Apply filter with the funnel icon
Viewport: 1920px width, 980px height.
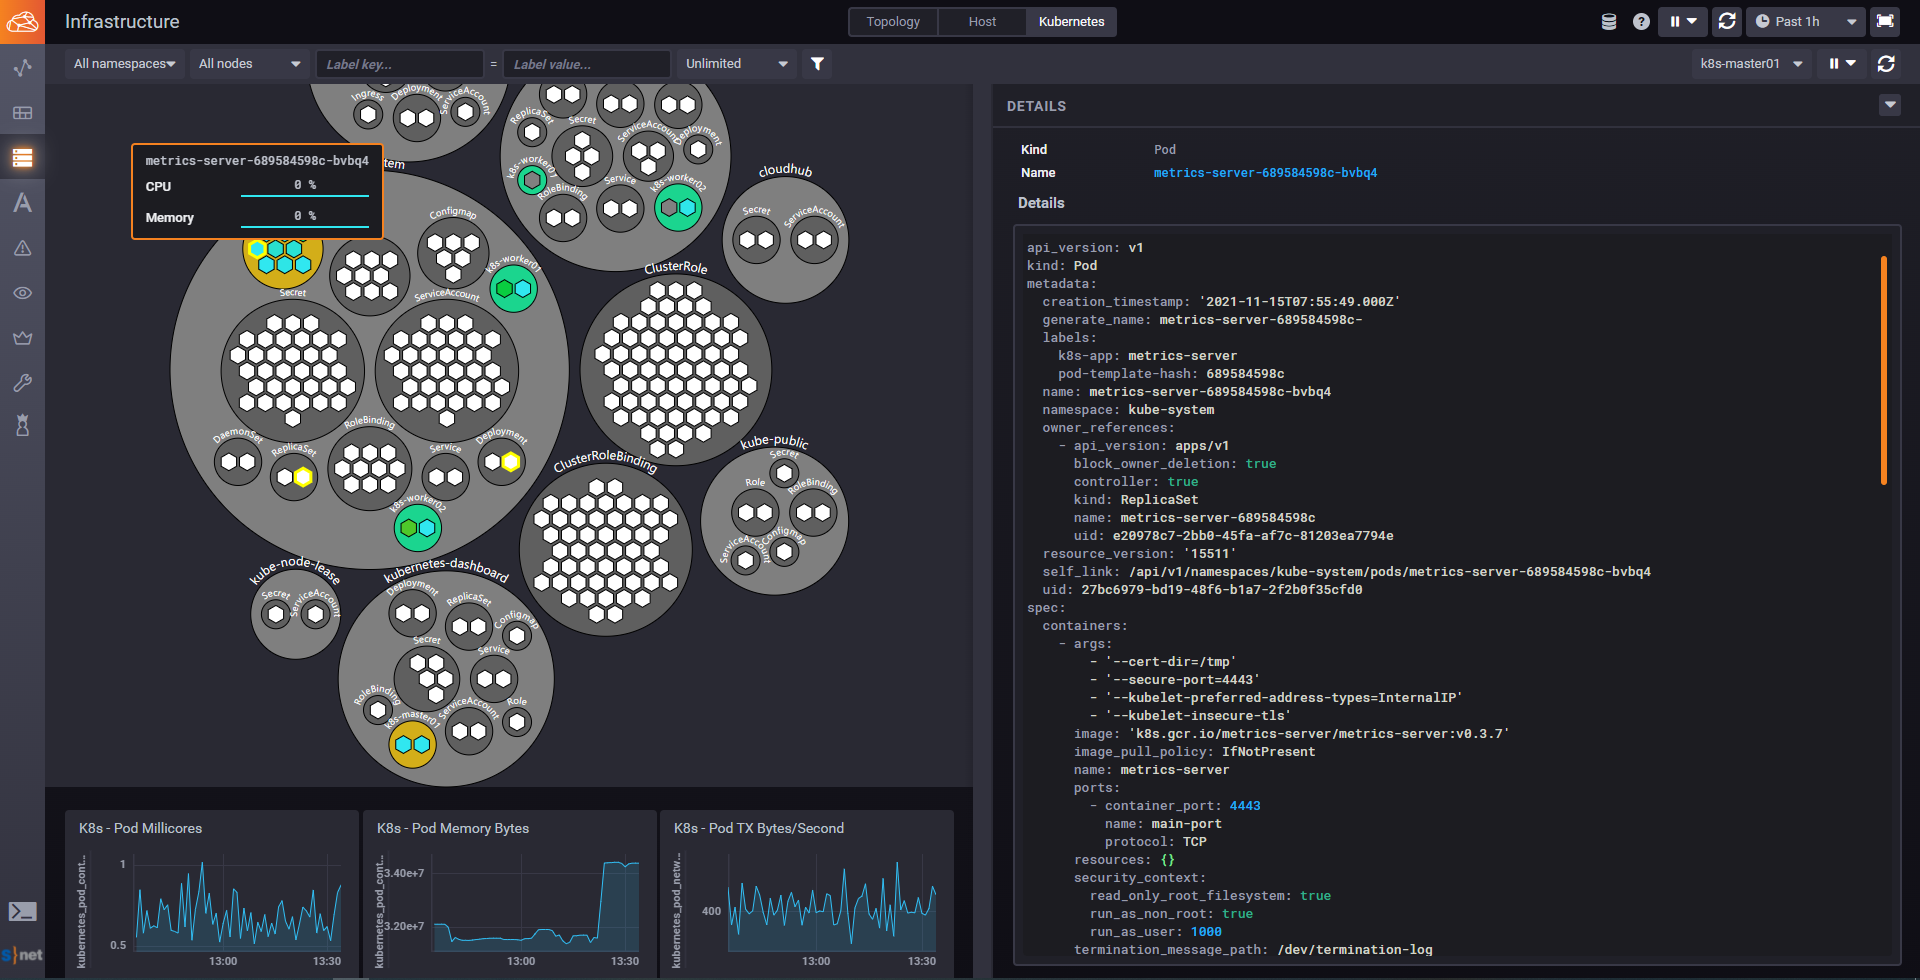coord(817,64)
